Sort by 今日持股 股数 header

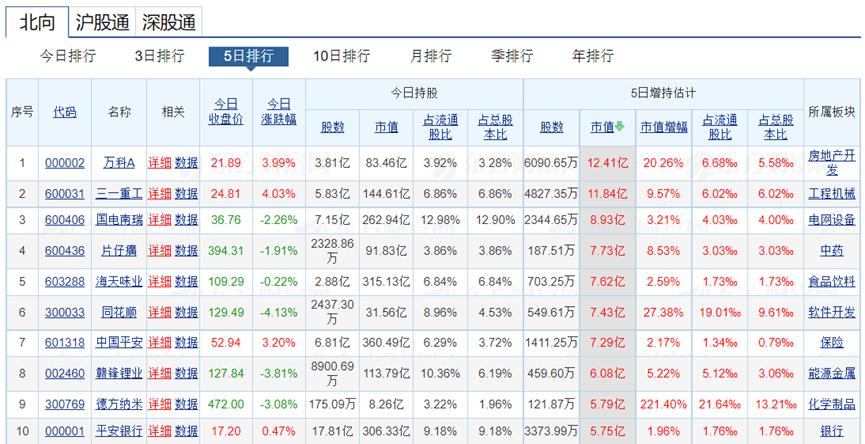332,127
